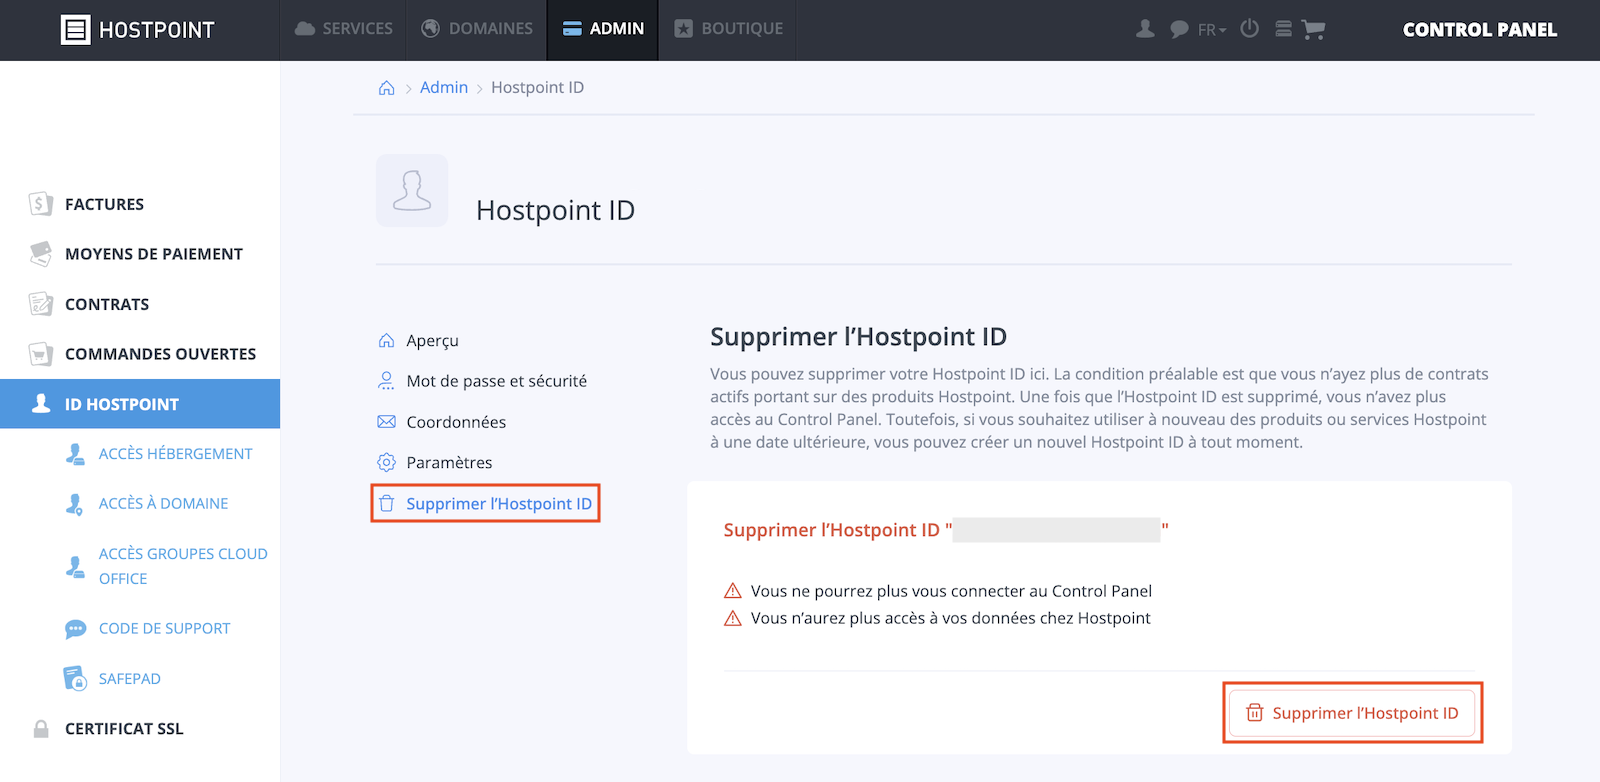Click the Safepad lock icon
This screenshot has width=1600, height=782.
point(75,679)
